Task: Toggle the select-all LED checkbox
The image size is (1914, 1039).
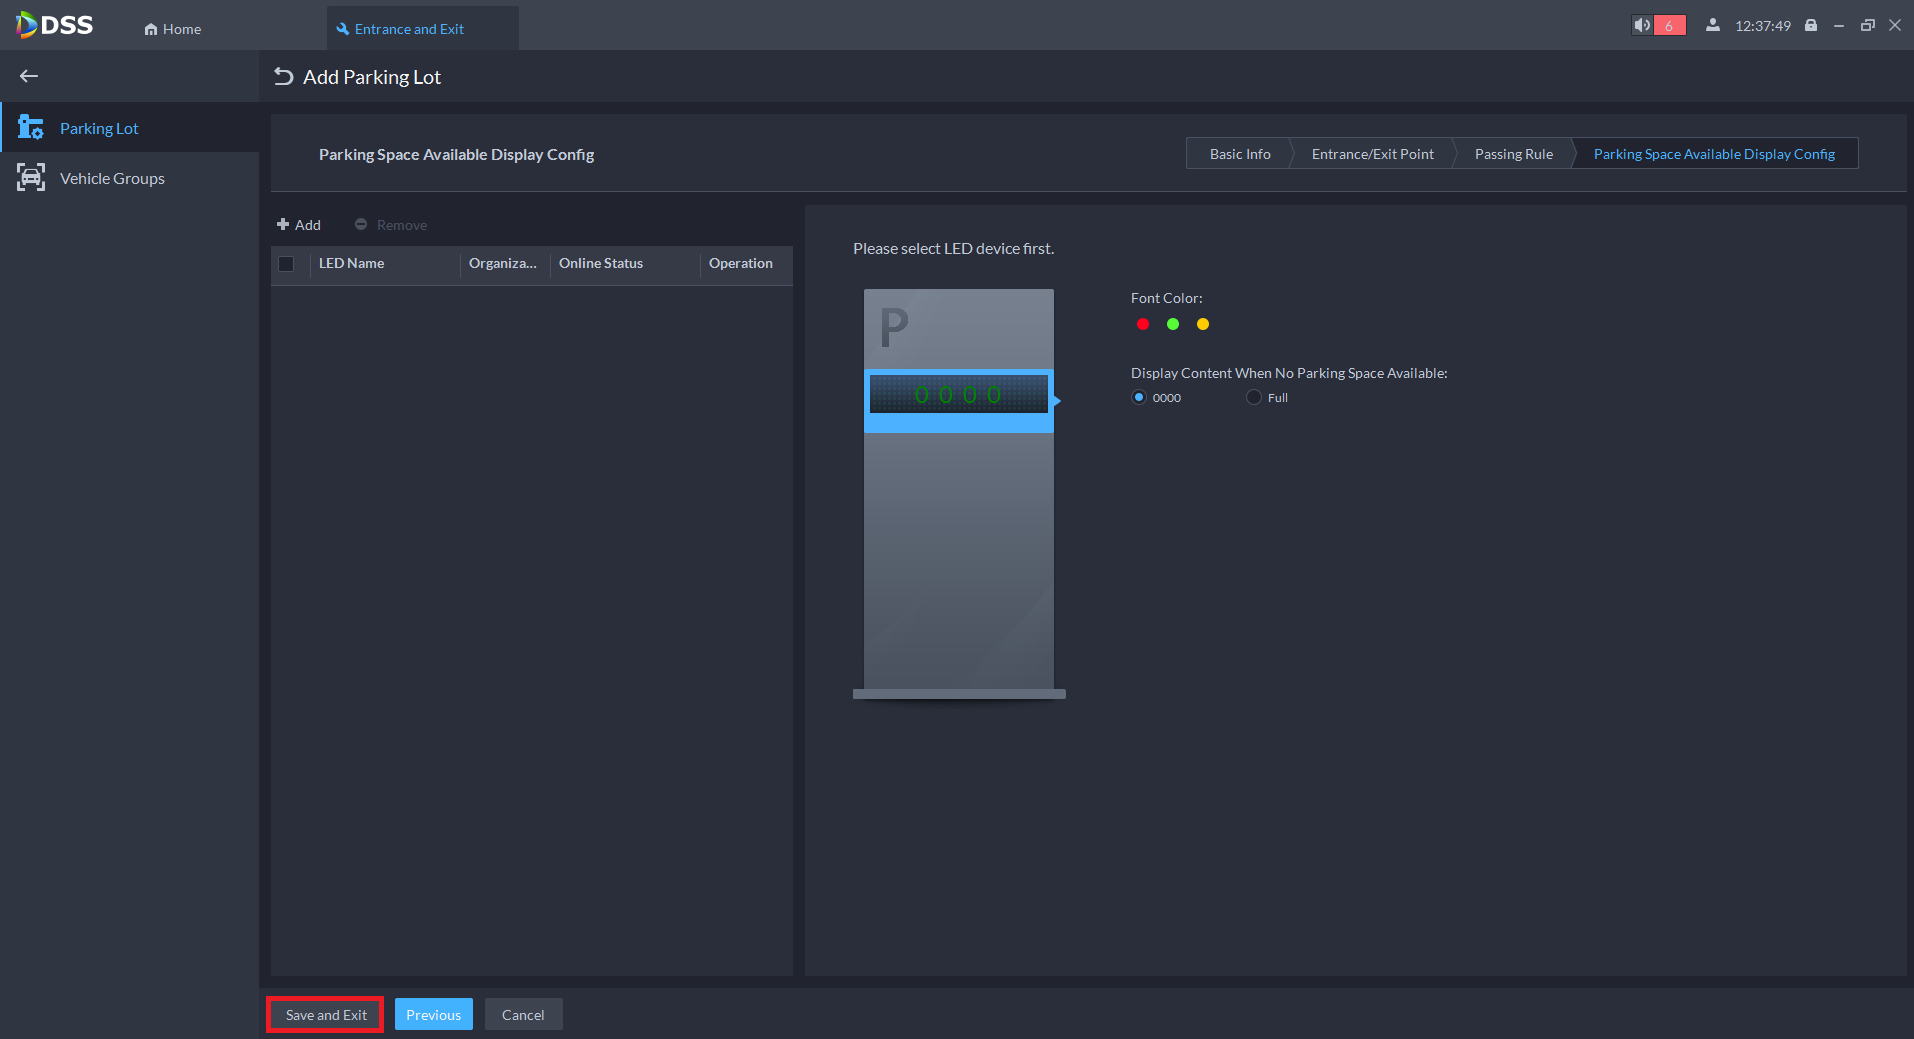Action: [x=286, y=264]
